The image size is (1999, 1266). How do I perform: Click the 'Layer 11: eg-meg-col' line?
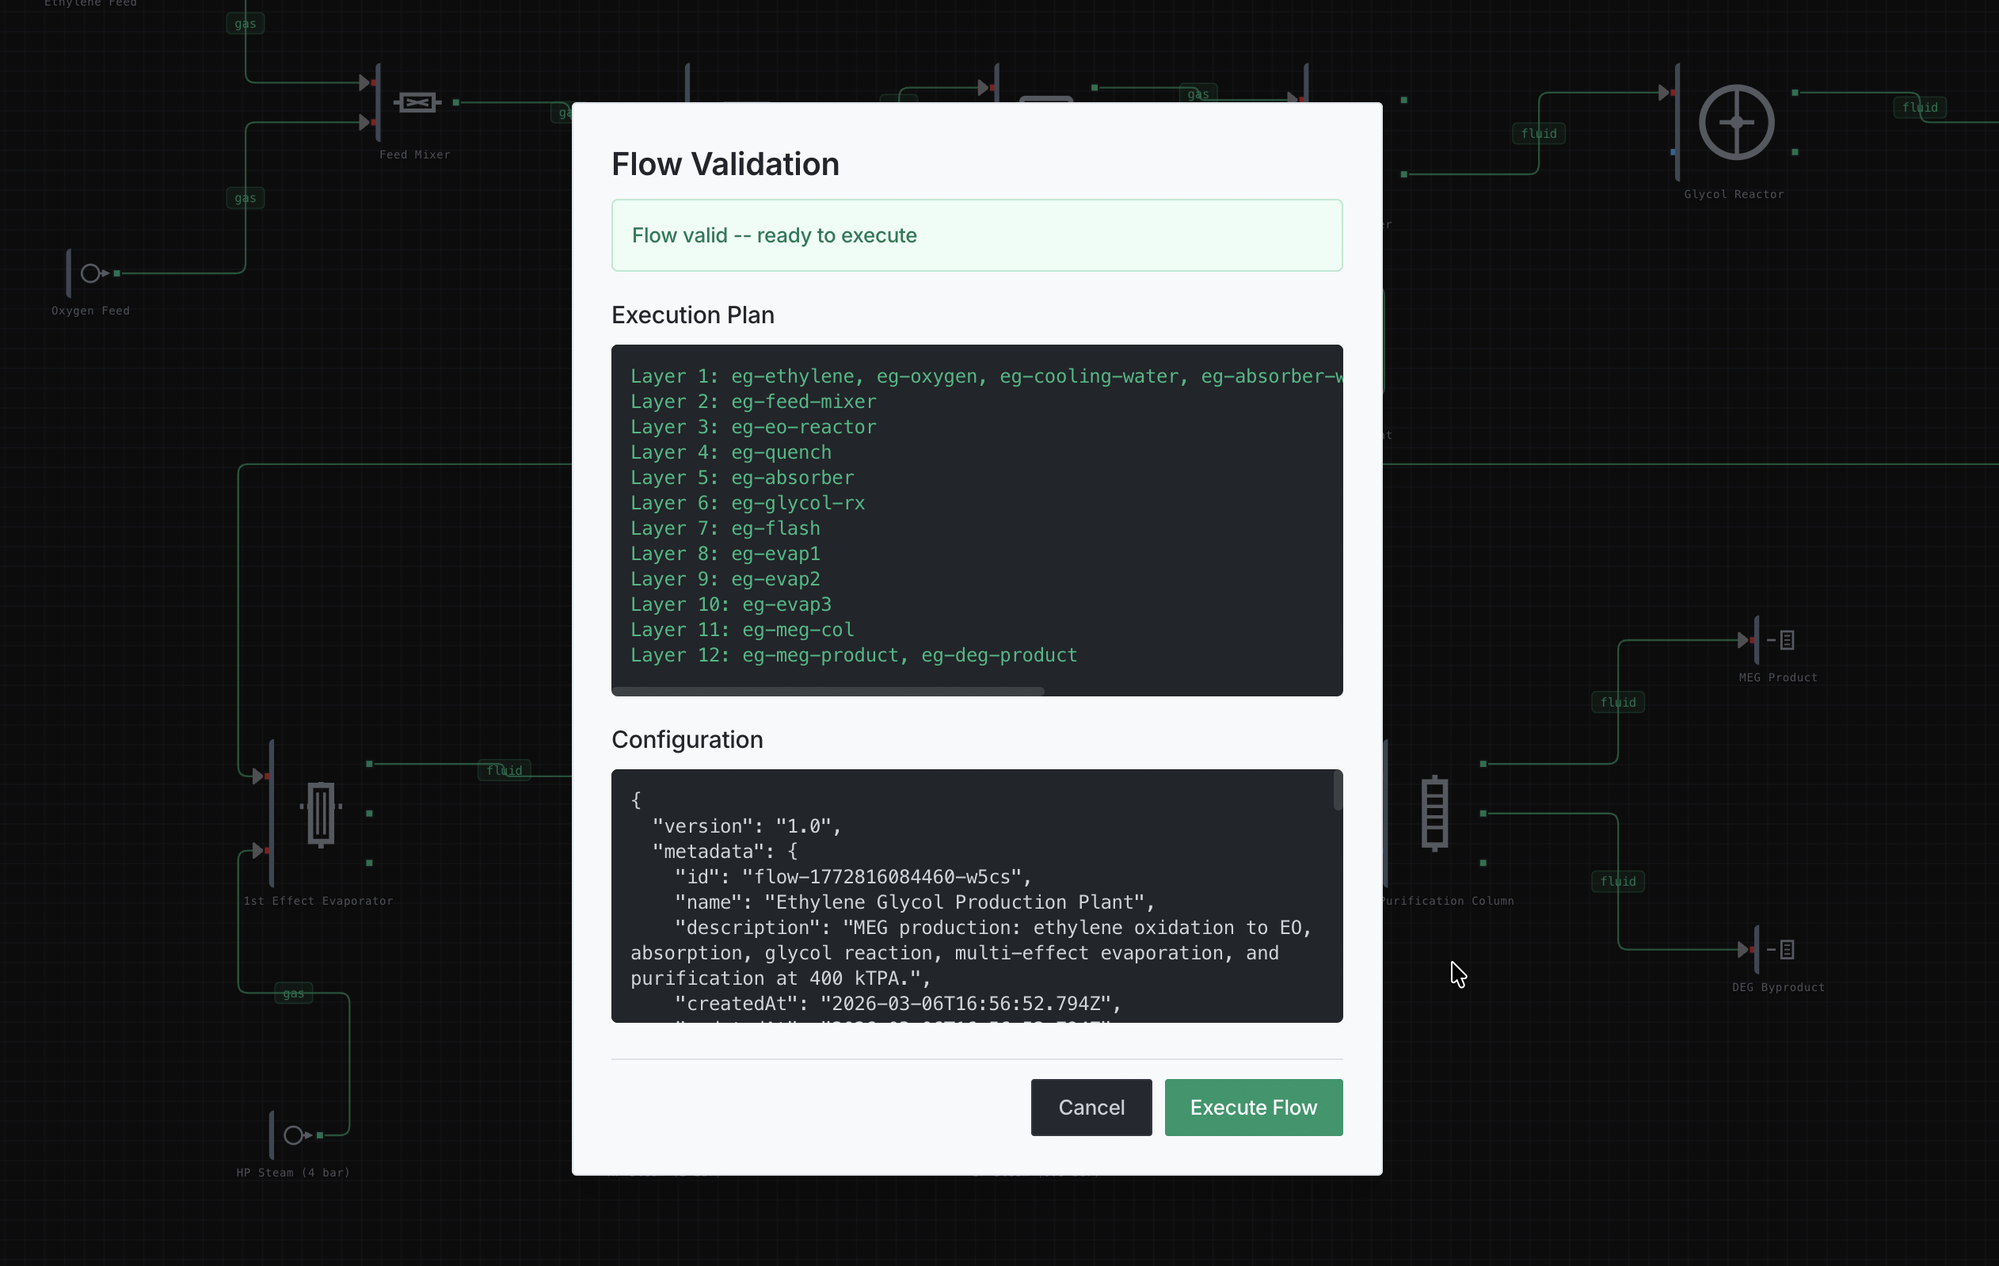742,630
